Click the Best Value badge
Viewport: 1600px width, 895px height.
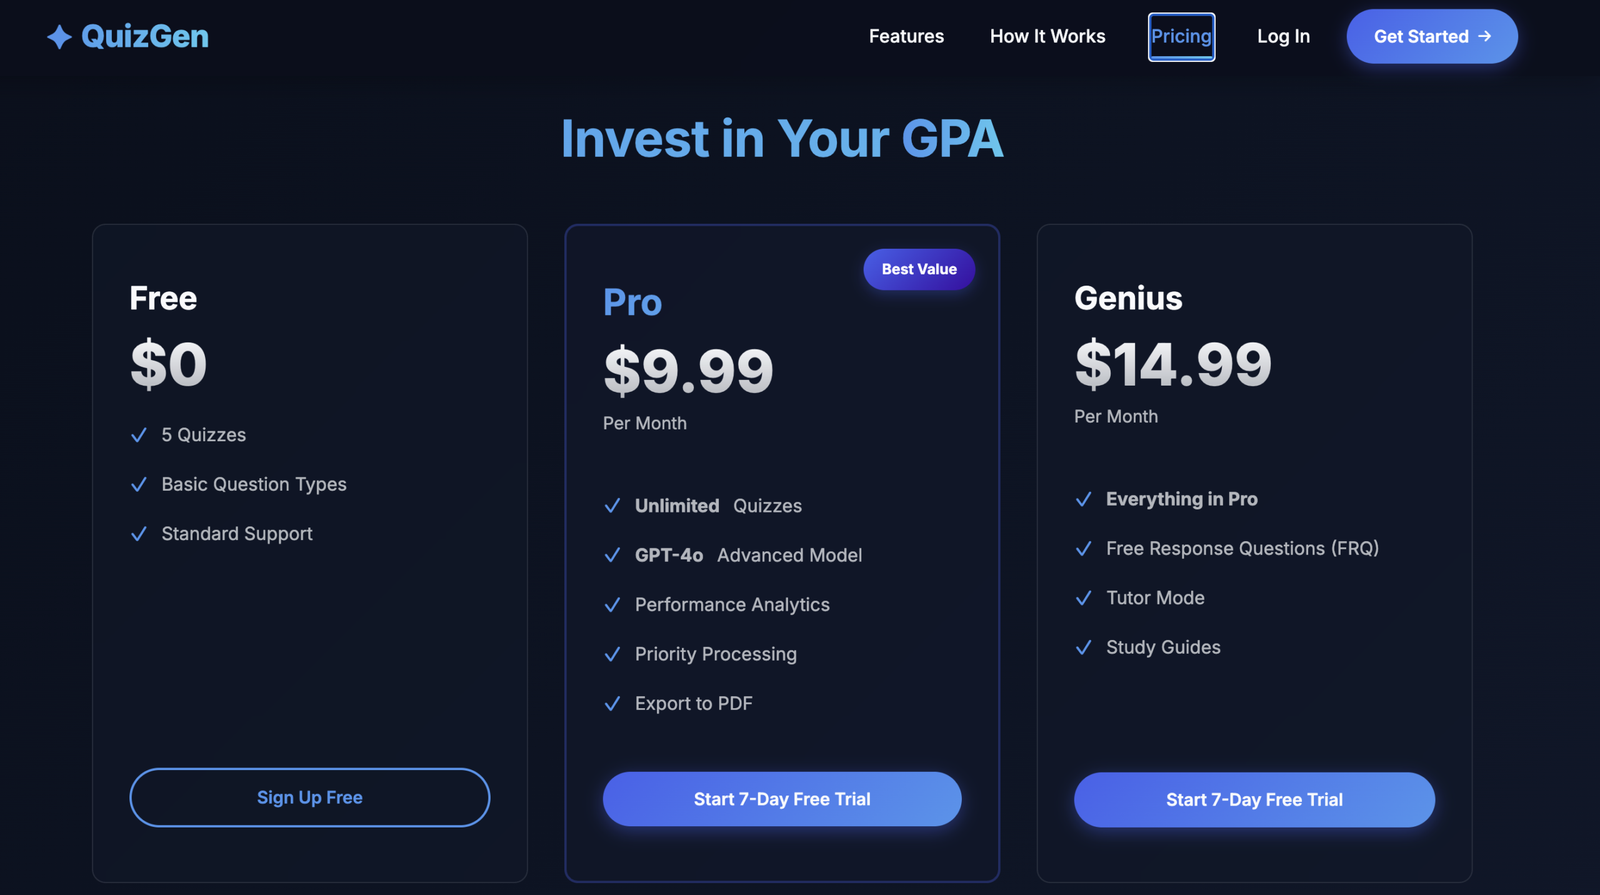[x=919, y=269]
